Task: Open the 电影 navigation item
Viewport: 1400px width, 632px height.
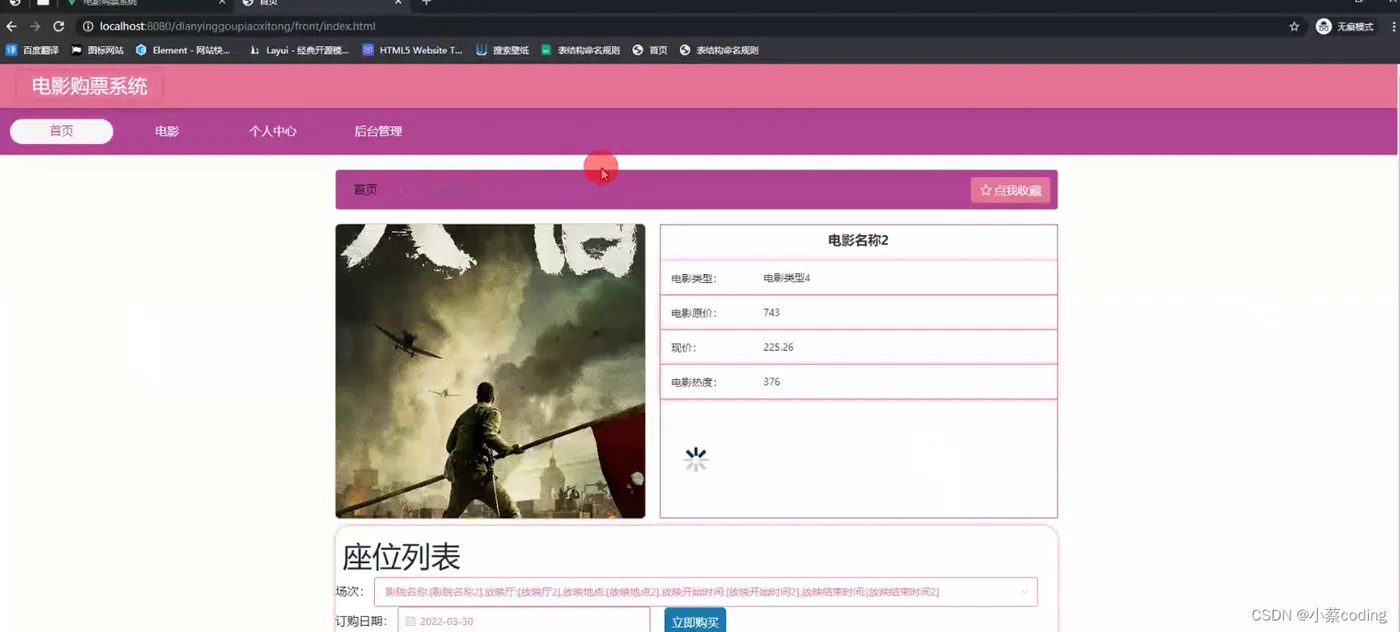Action: (167, 131)
